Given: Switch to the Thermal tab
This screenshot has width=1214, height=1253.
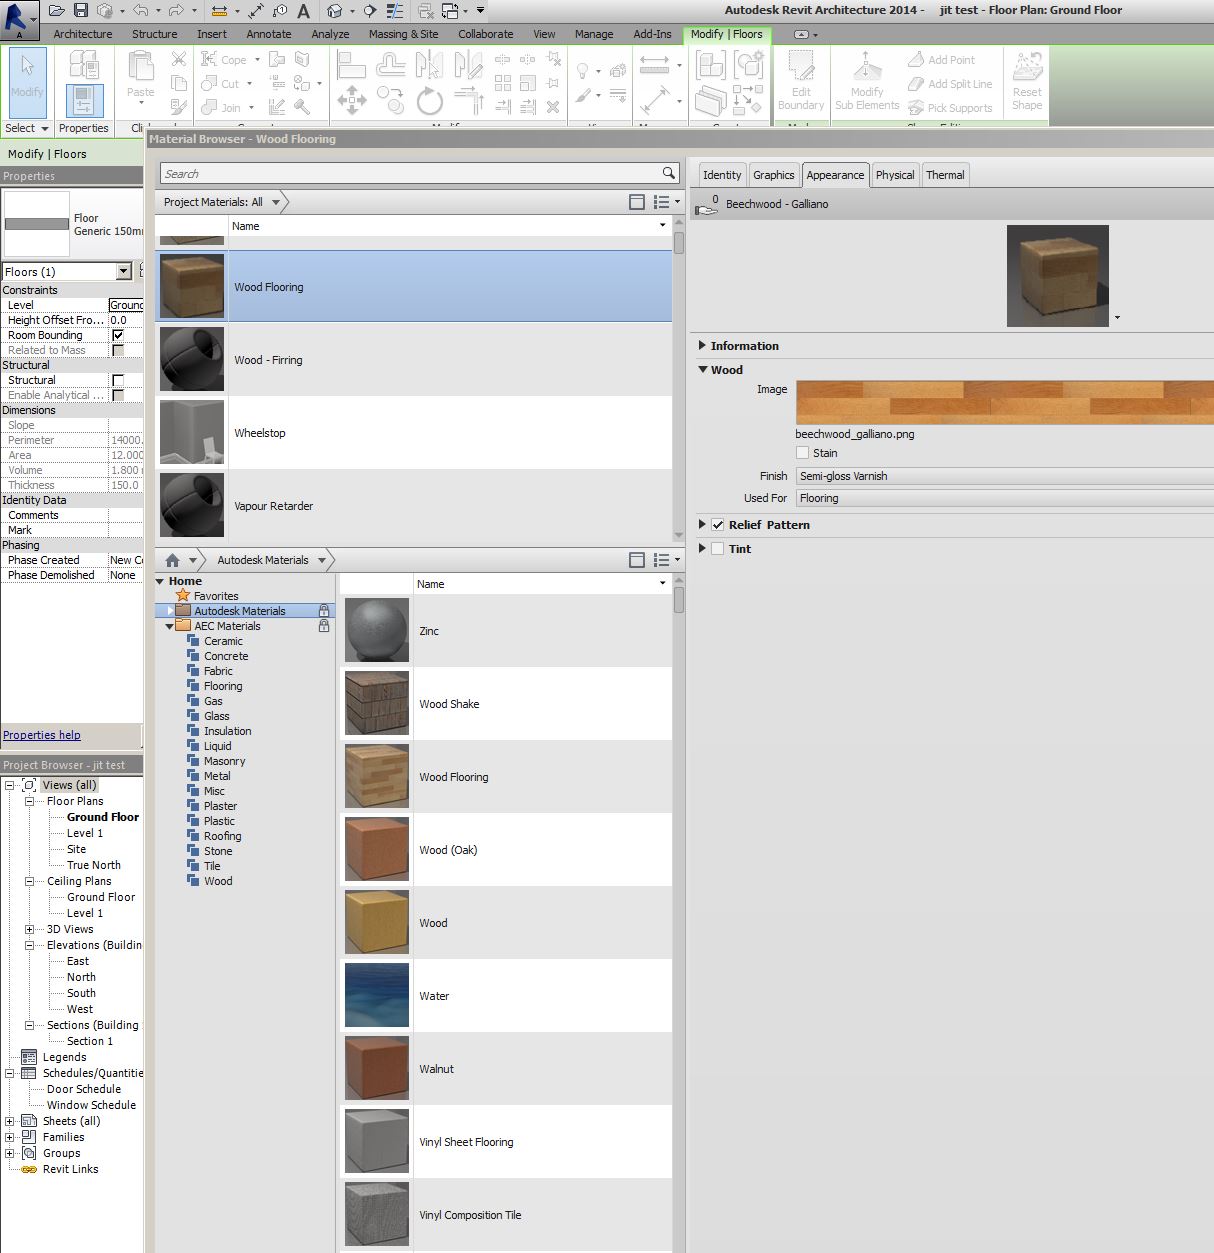Looking at the screenshot, I should click(x=945, y=175).
